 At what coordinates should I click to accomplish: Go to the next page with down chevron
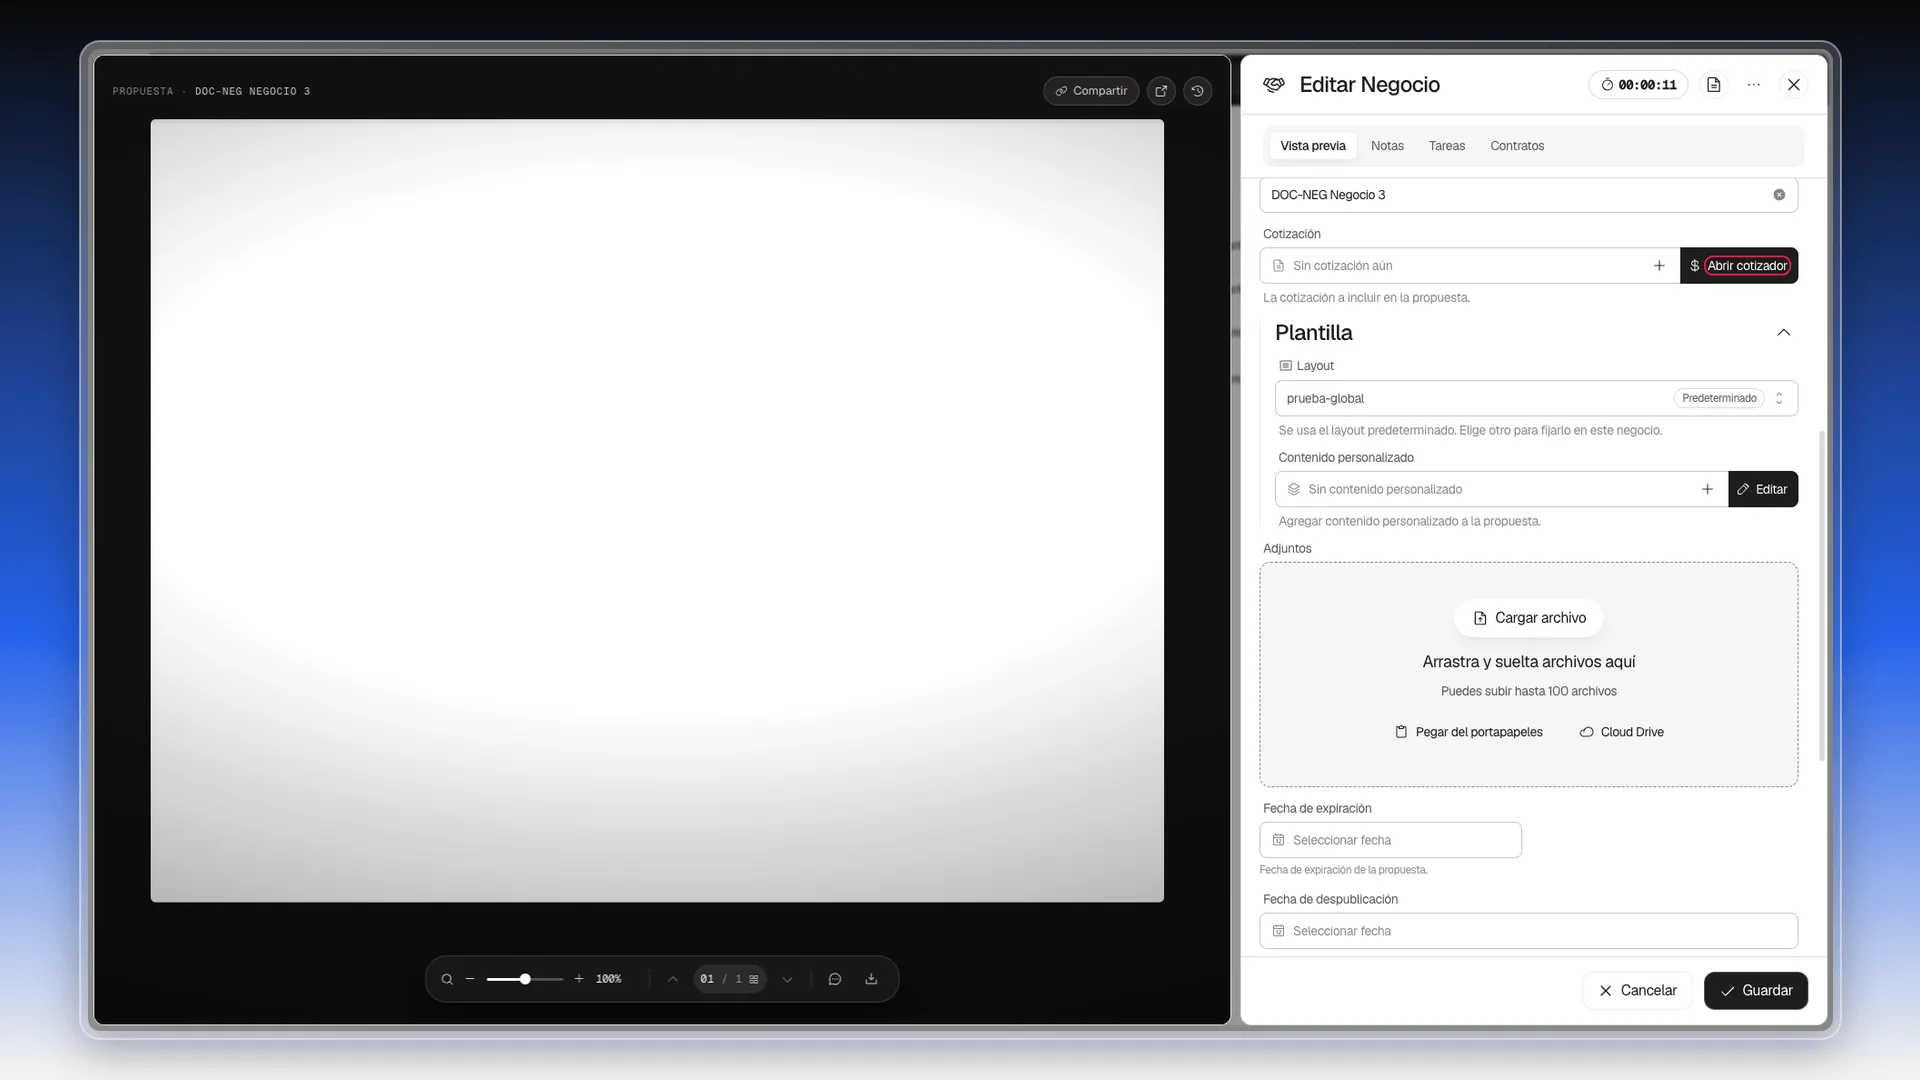787,979
